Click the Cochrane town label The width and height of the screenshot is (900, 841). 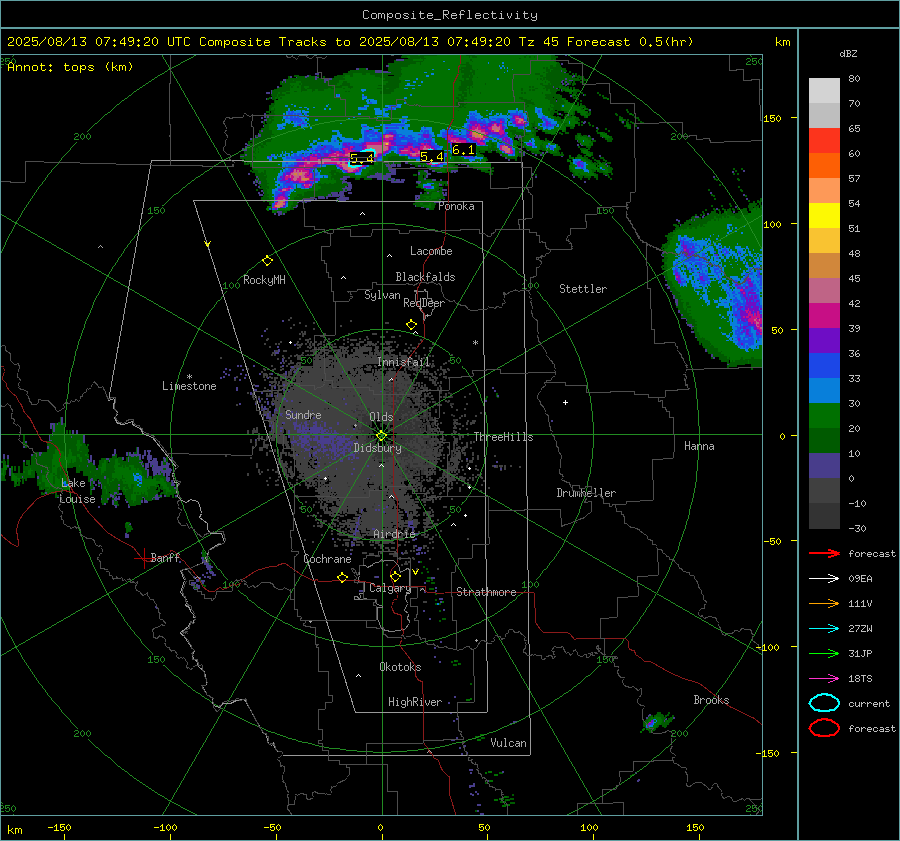tap(327, 559)
